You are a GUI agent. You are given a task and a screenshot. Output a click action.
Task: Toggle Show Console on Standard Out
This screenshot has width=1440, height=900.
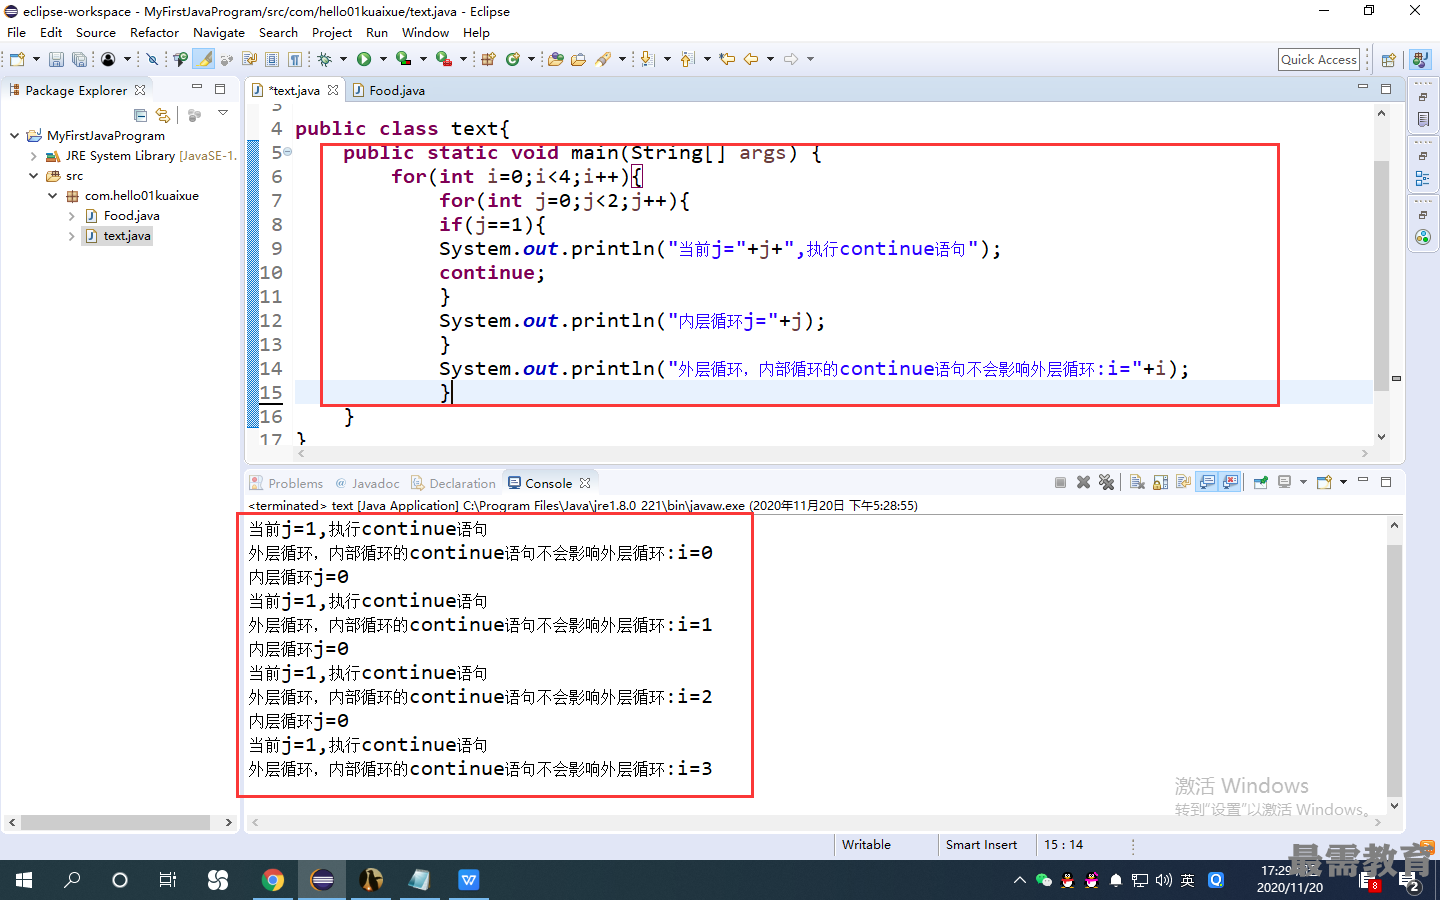pyautogui.click(x=1207, y=482)
